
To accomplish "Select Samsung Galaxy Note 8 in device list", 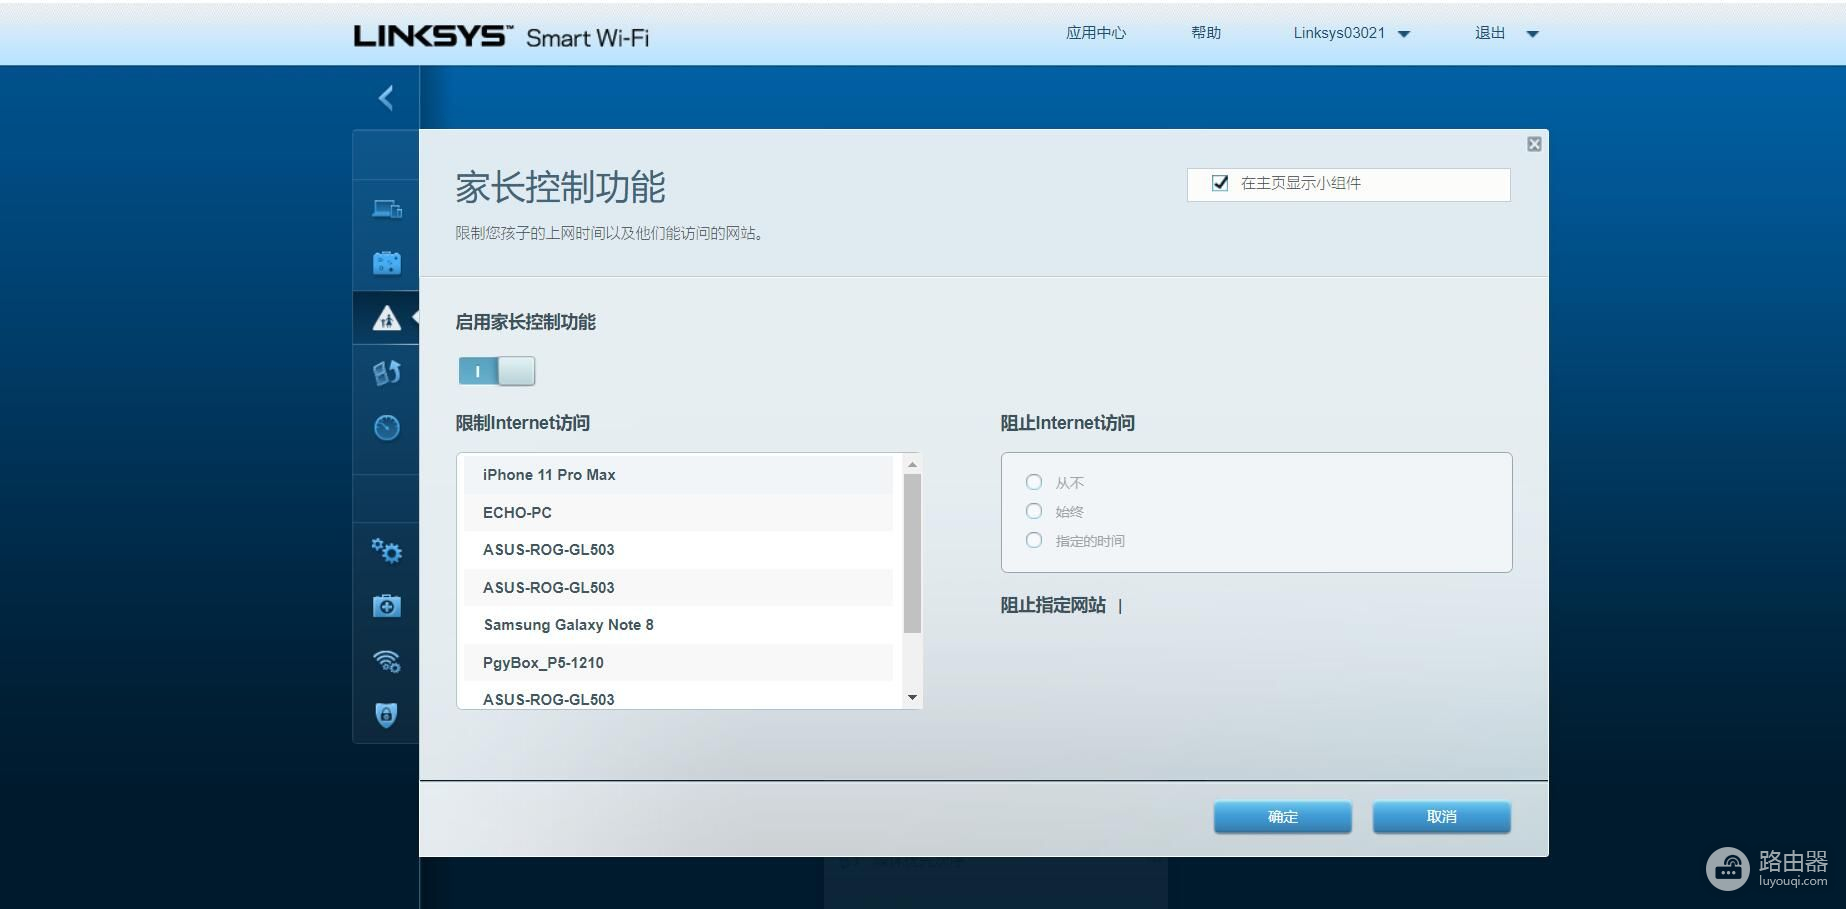I will [568, 625].
